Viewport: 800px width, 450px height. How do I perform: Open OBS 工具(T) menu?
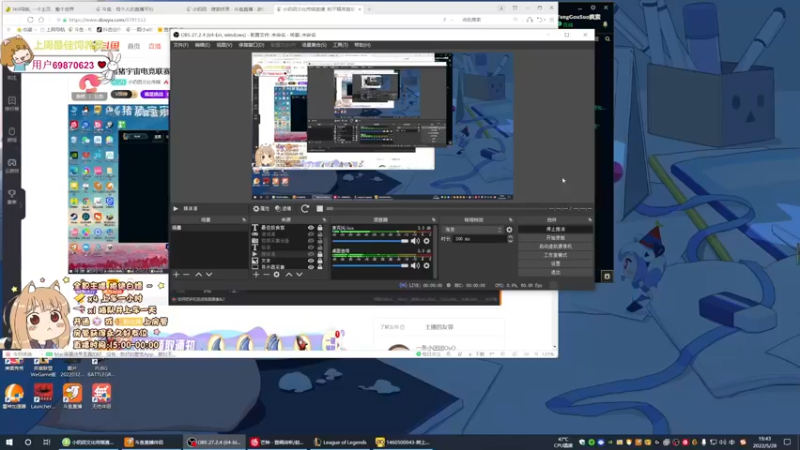click(340, 45)
